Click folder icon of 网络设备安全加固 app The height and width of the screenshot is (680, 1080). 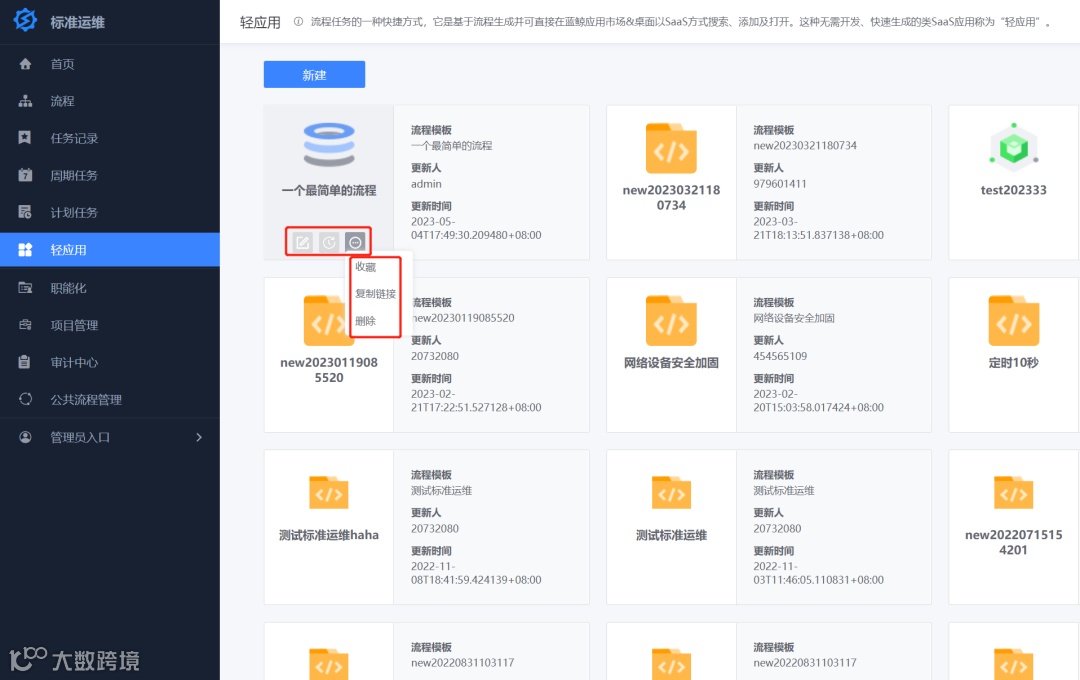[671, 320]
